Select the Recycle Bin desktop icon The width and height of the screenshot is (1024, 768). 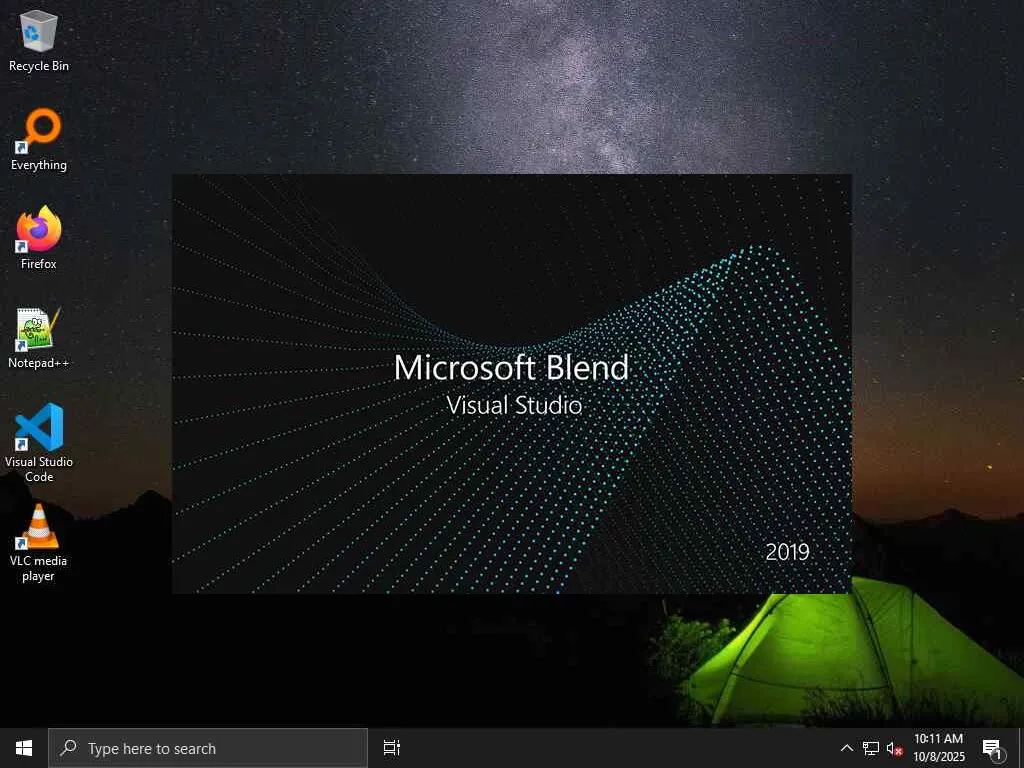point(39,40)
